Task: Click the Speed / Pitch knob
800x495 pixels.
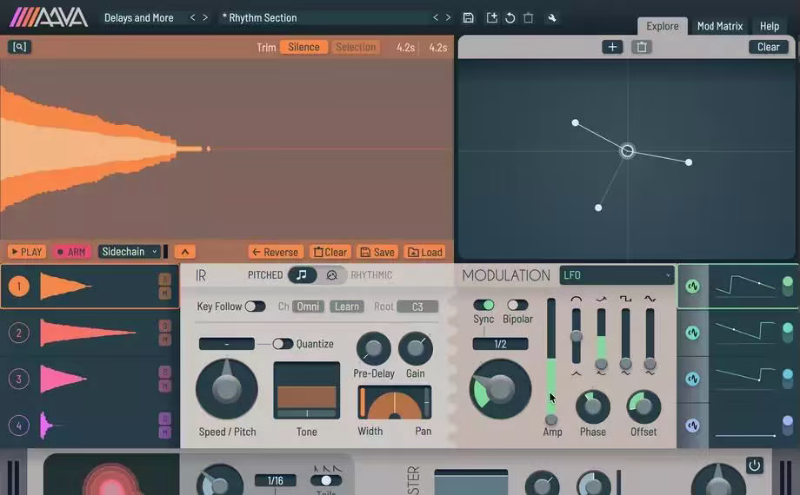Action: click(227, 388)
